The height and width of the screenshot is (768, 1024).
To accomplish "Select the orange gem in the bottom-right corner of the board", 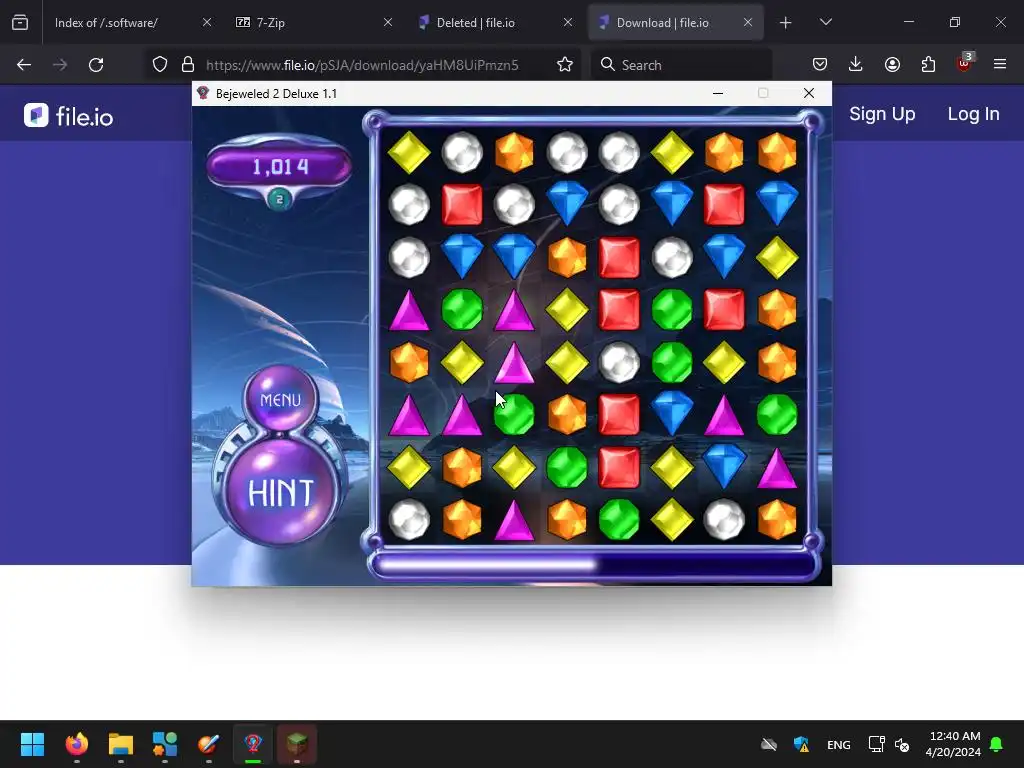I will 776,520.
